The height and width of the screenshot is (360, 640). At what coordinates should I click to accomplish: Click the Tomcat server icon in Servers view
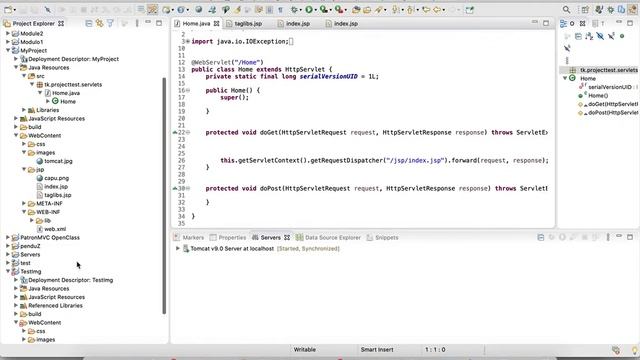click(x=186, y=248)
